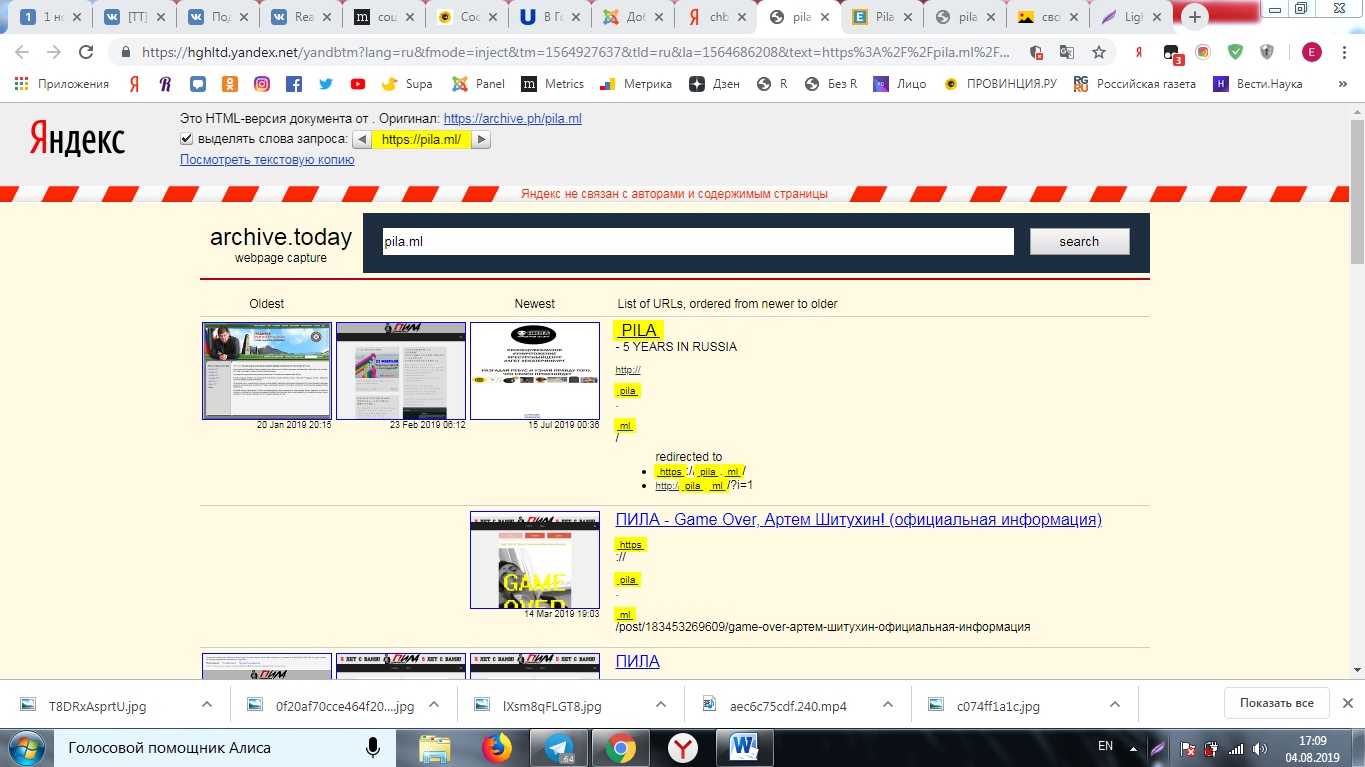This screenshot has height=767, width=1365.
Task: Expand options for aec6c75cdf.240.mp4 download
Action: (888, 704)
